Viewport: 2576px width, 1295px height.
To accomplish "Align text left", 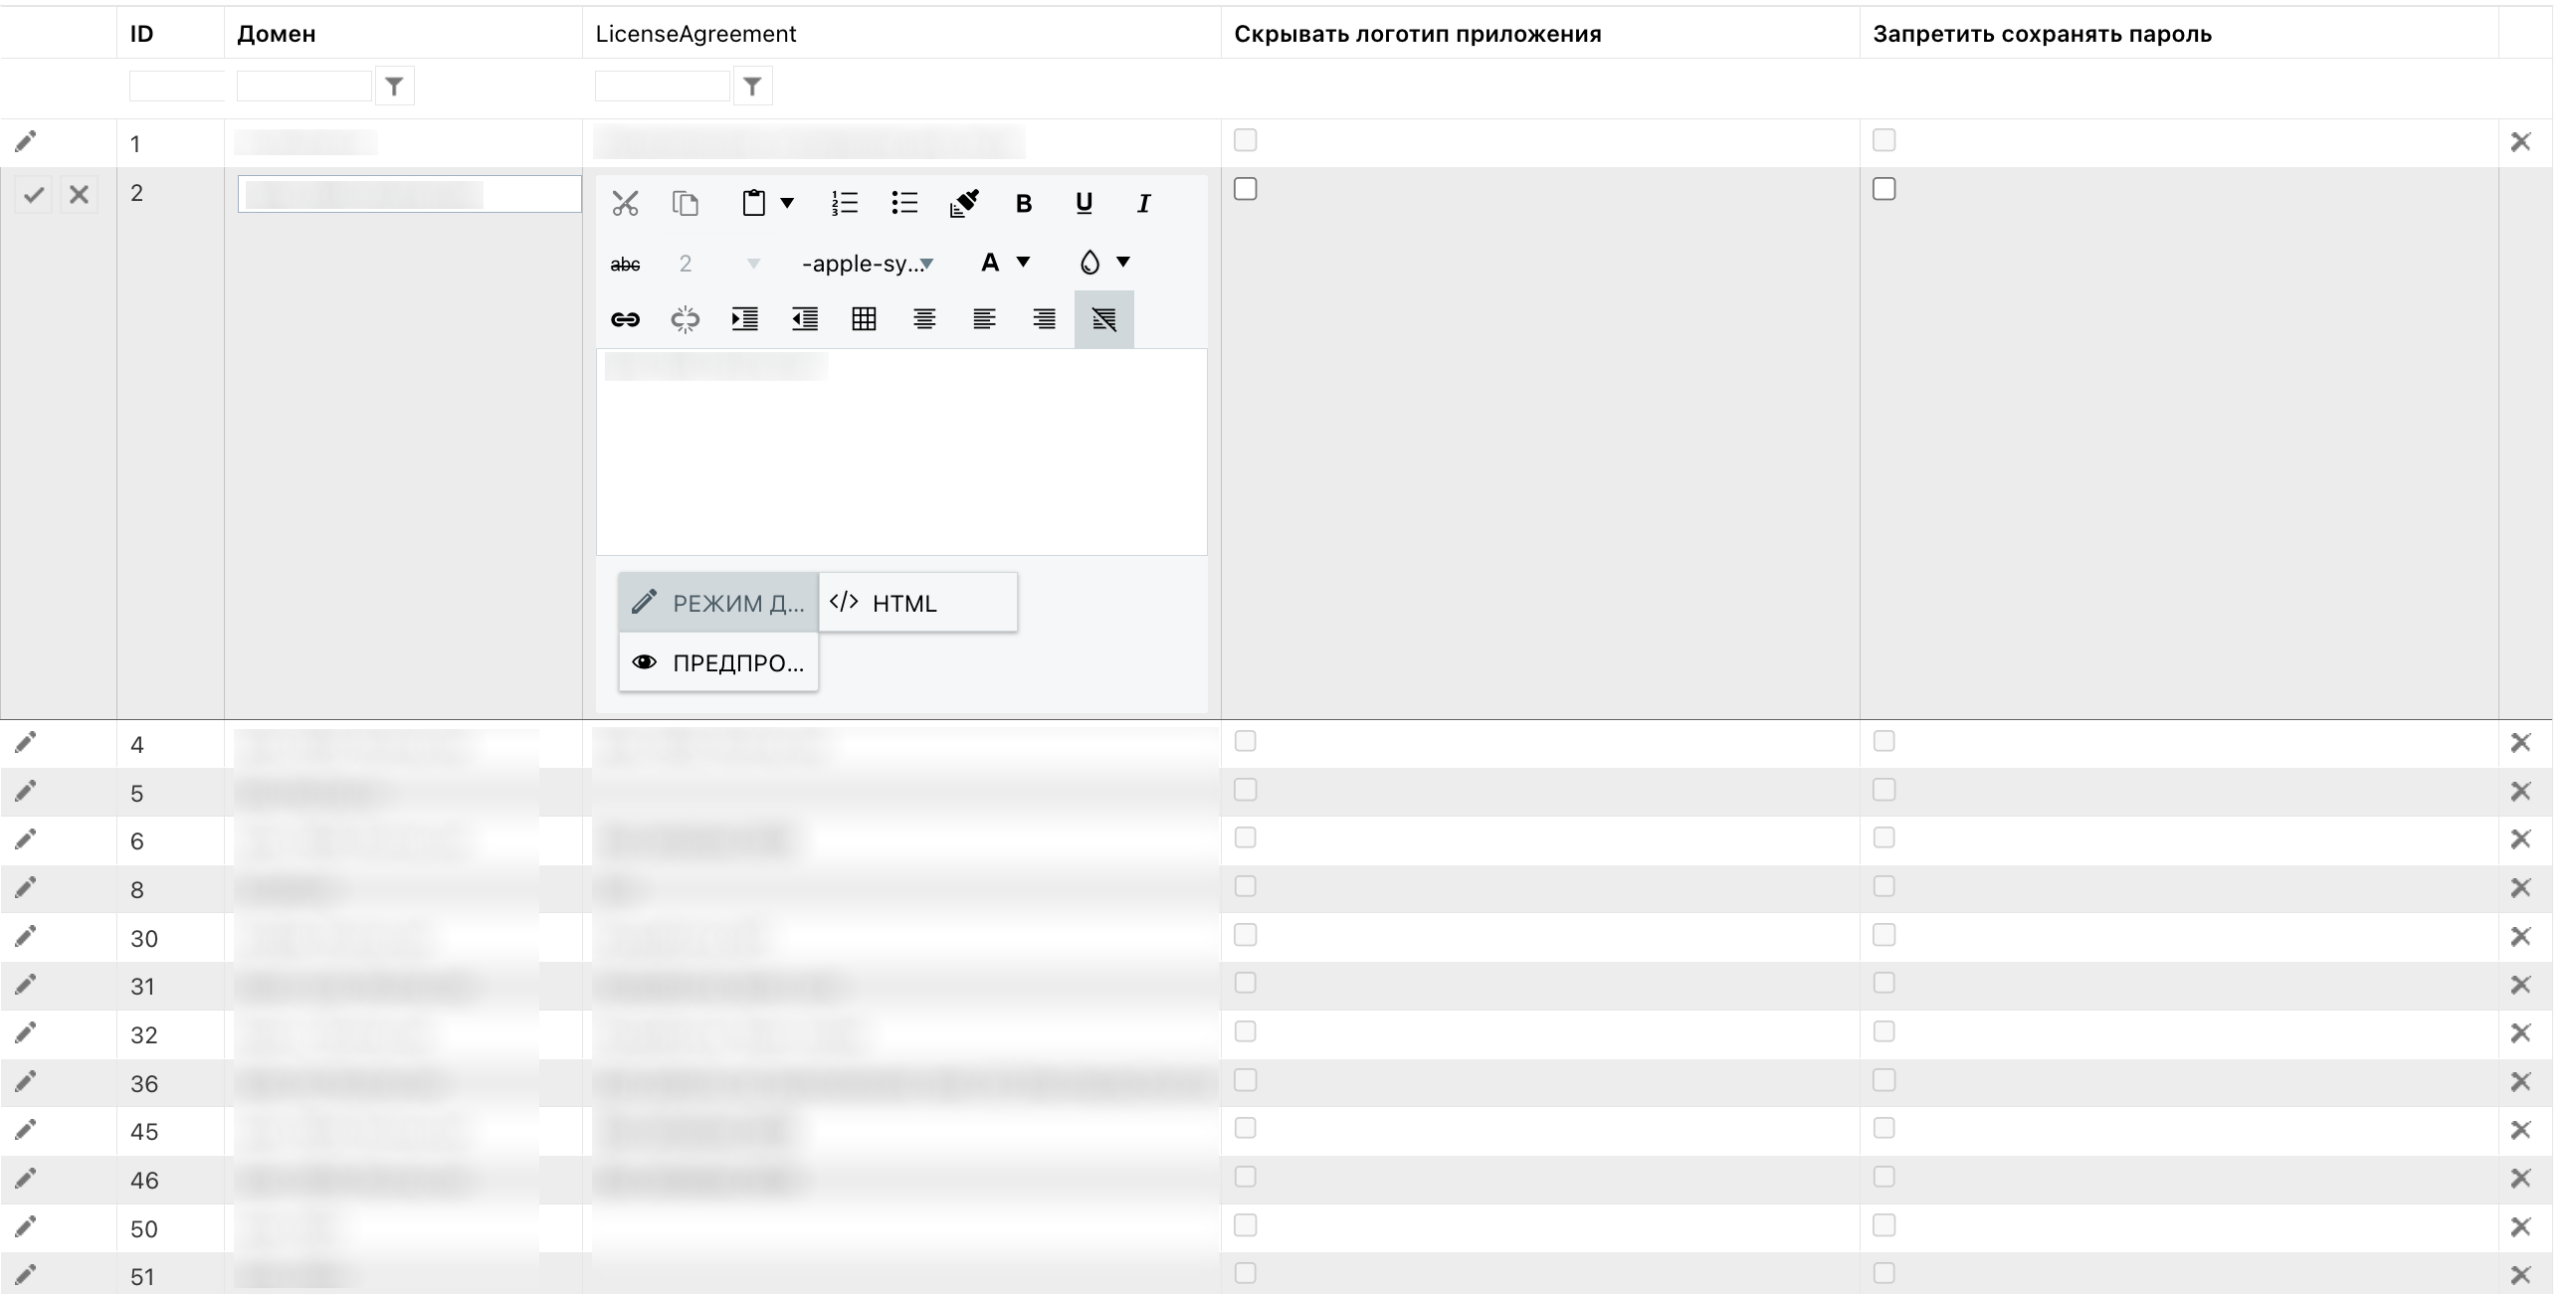I will 985,320.
